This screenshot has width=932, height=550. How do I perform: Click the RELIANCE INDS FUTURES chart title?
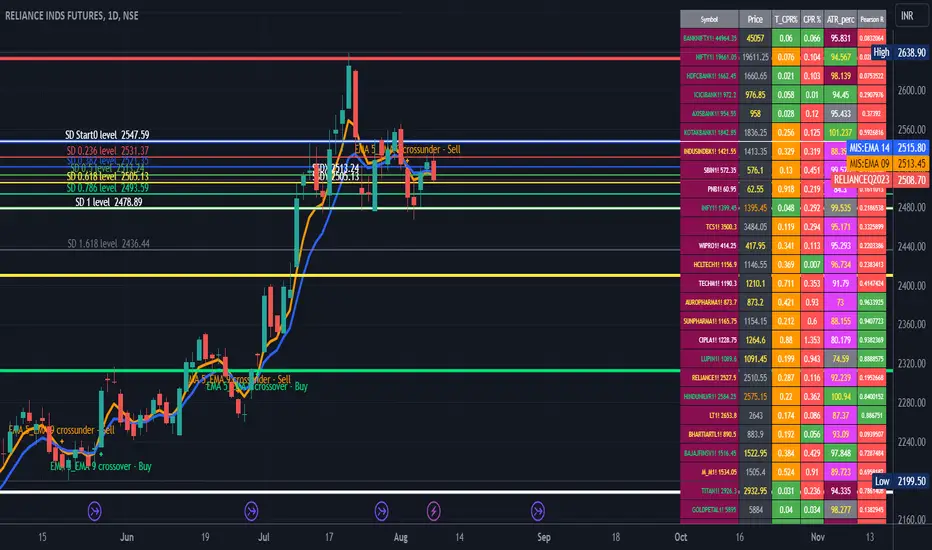(71, 16)
